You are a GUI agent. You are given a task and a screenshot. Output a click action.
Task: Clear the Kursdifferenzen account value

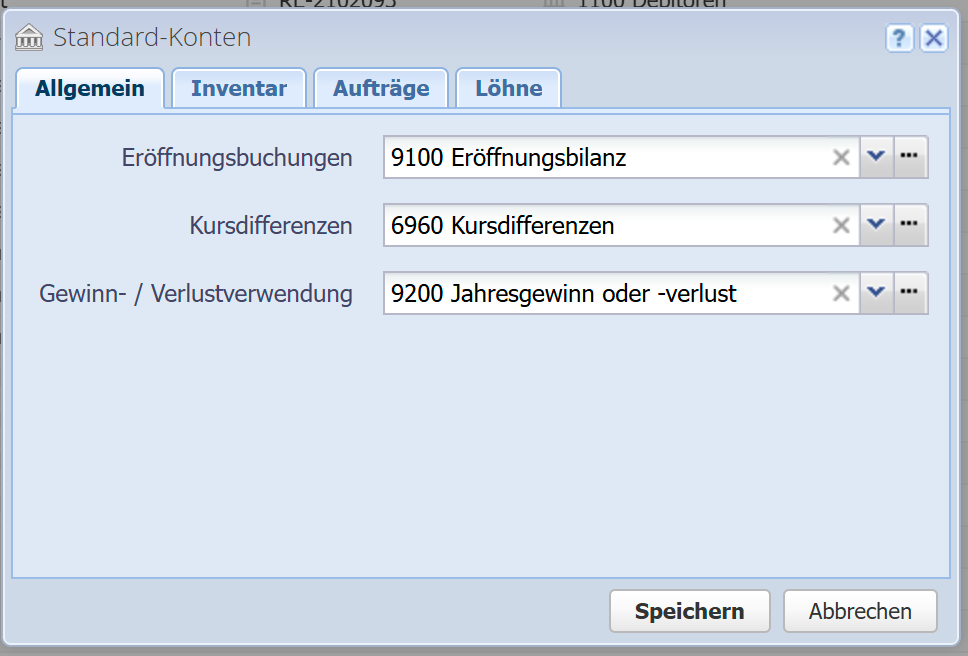tap(841, 225)
